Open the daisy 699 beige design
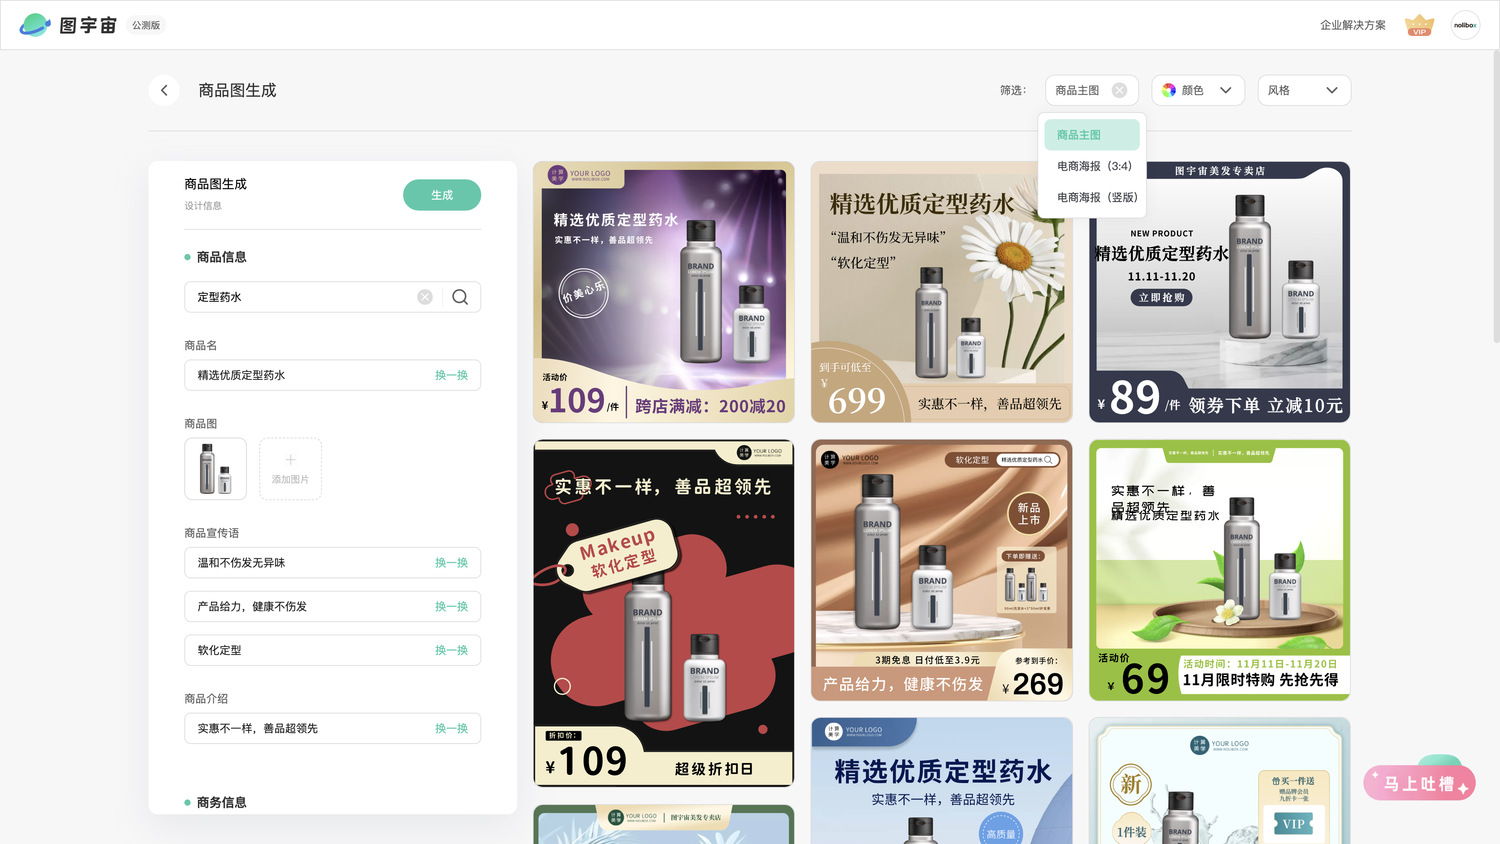The height and width of the screenshot is (844, 1500). coord(942,292)
